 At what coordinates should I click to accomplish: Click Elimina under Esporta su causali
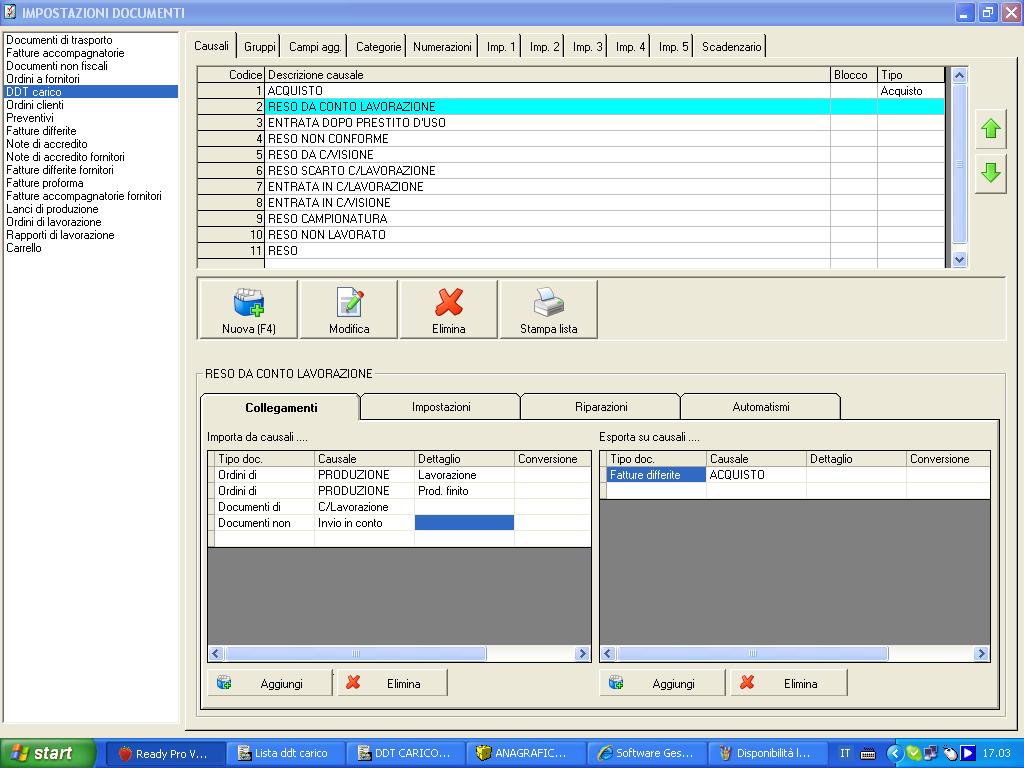pyautogui.click(x=789, y=683)
